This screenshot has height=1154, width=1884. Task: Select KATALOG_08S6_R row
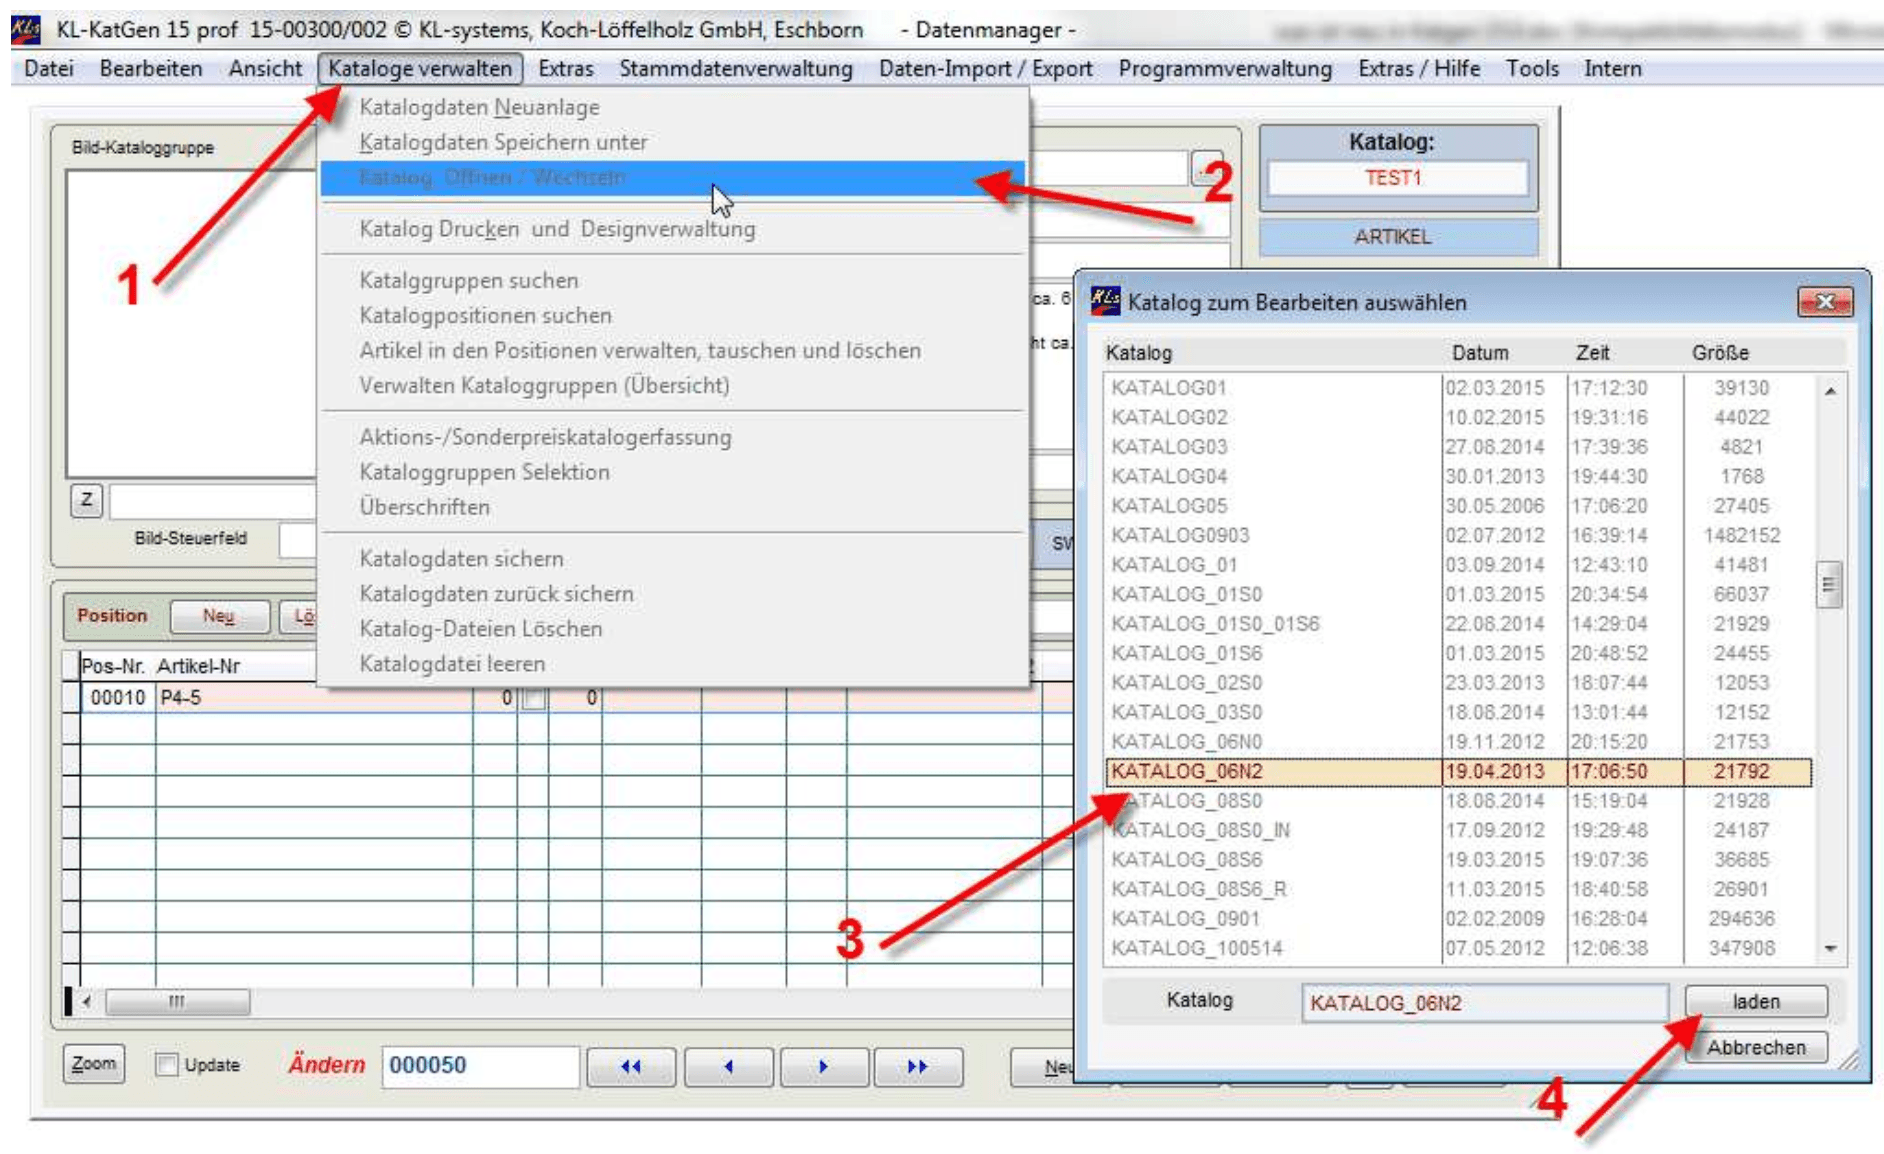point(1458,889)
